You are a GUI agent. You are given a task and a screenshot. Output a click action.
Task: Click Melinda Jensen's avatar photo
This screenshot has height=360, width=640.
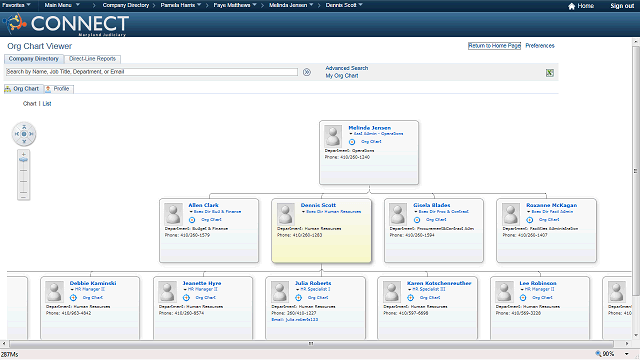pyautogui.click(x=333, y=136)
